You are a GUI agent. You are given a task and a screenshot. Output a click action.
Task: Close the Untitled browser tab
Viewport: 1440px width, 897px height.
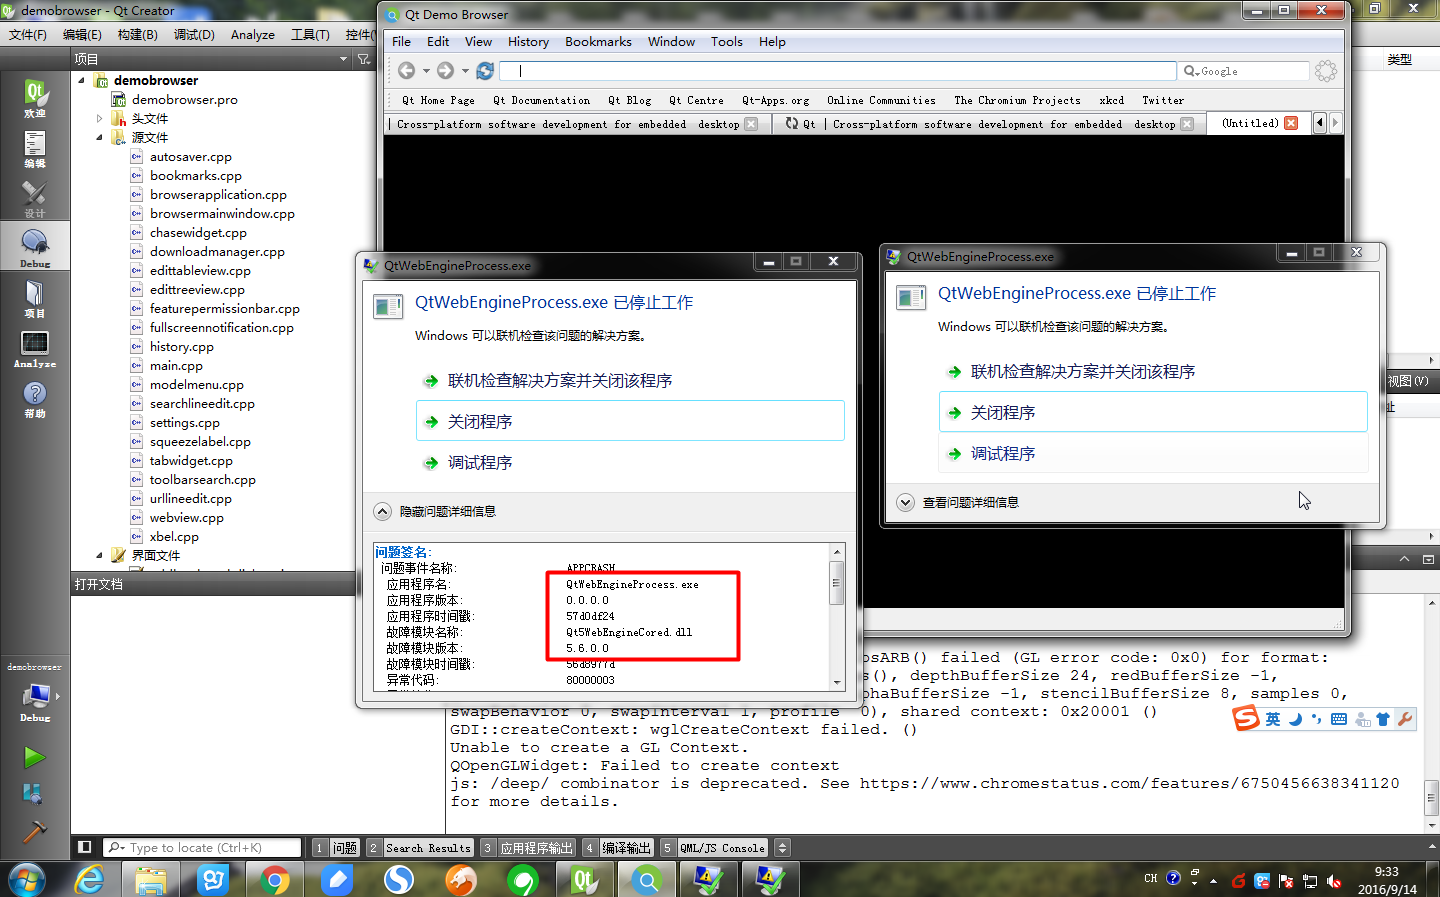(x=1291, y=123)
